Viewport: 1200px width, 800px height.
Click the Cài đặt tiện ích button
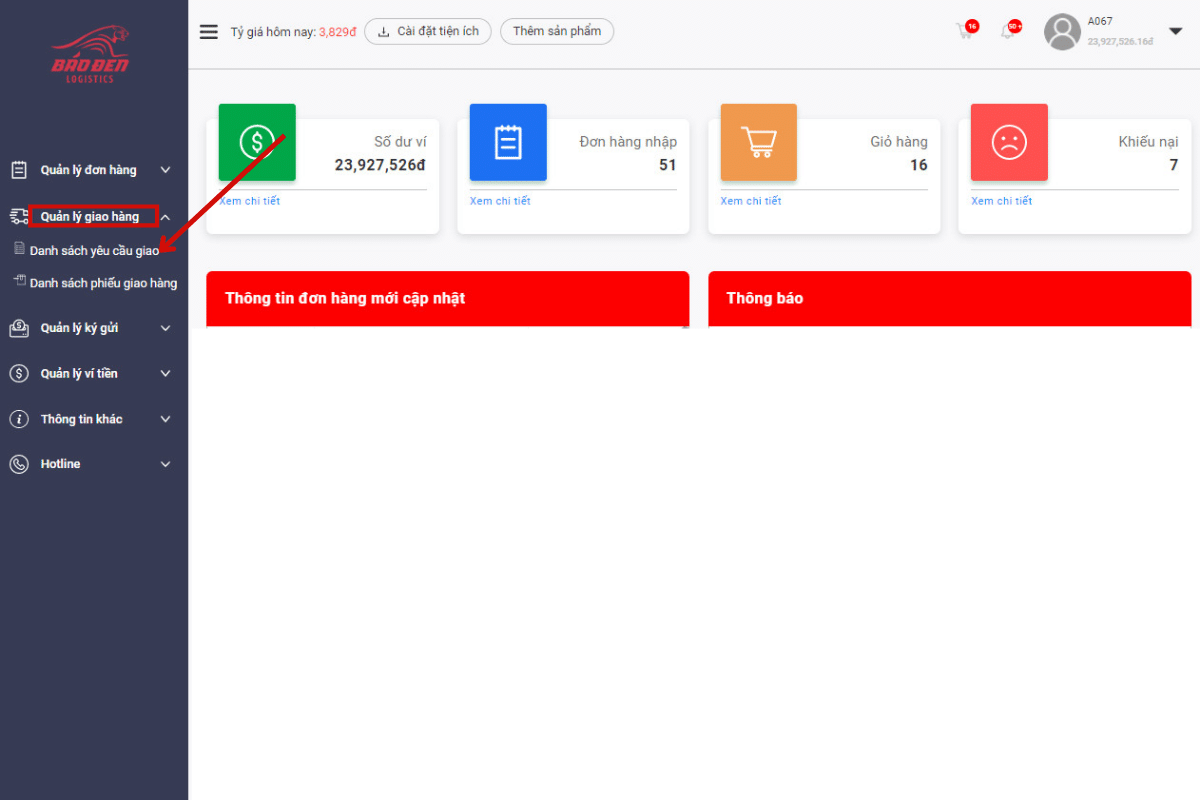[x=428, y=31]
